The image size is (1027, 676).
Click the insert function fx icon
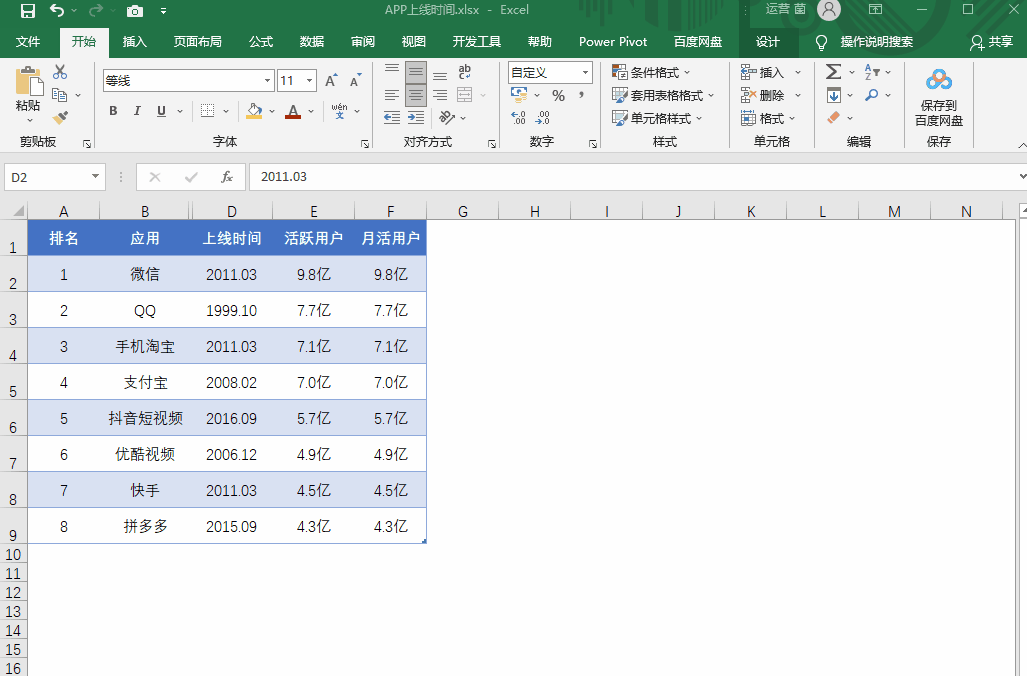coord(227,177)
